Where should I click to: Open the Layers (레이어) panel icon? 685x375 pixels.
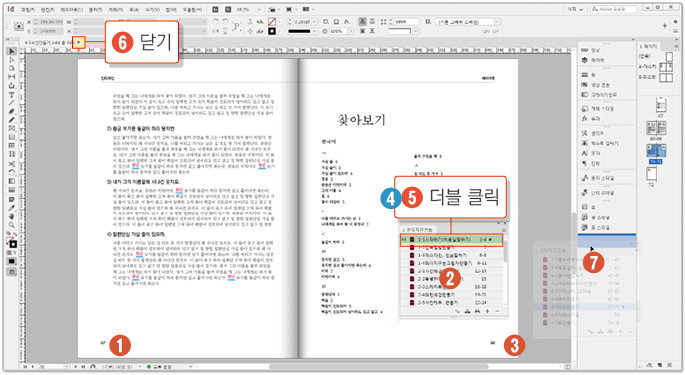point(585,60)
